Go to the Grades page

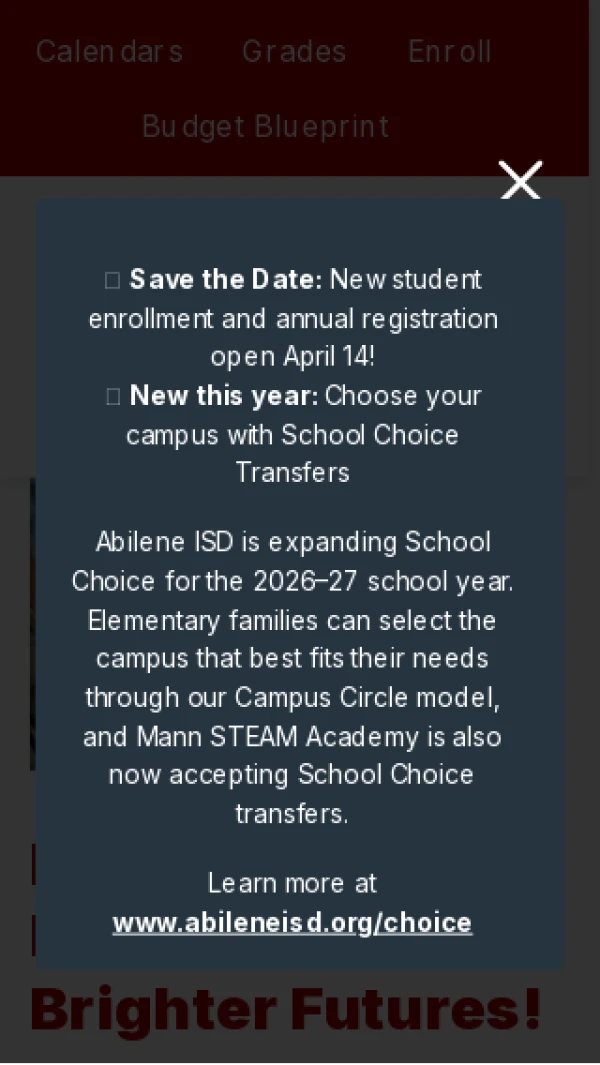(294, 51)
